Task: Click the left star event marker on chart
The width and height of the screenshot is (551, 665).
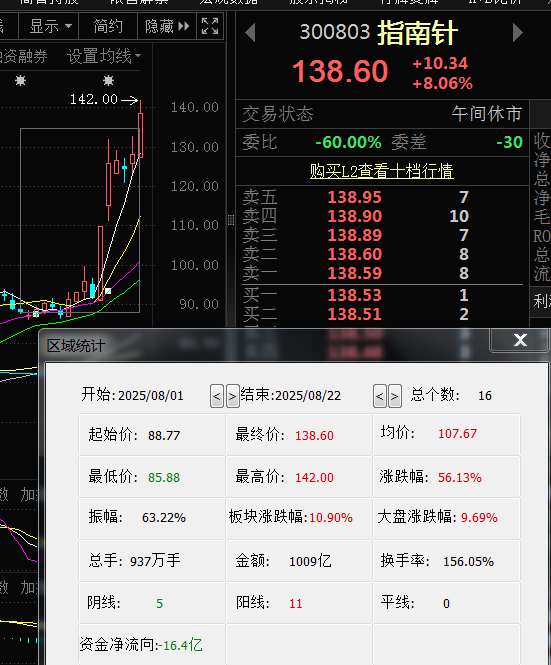Action: (x=20, y=80)
